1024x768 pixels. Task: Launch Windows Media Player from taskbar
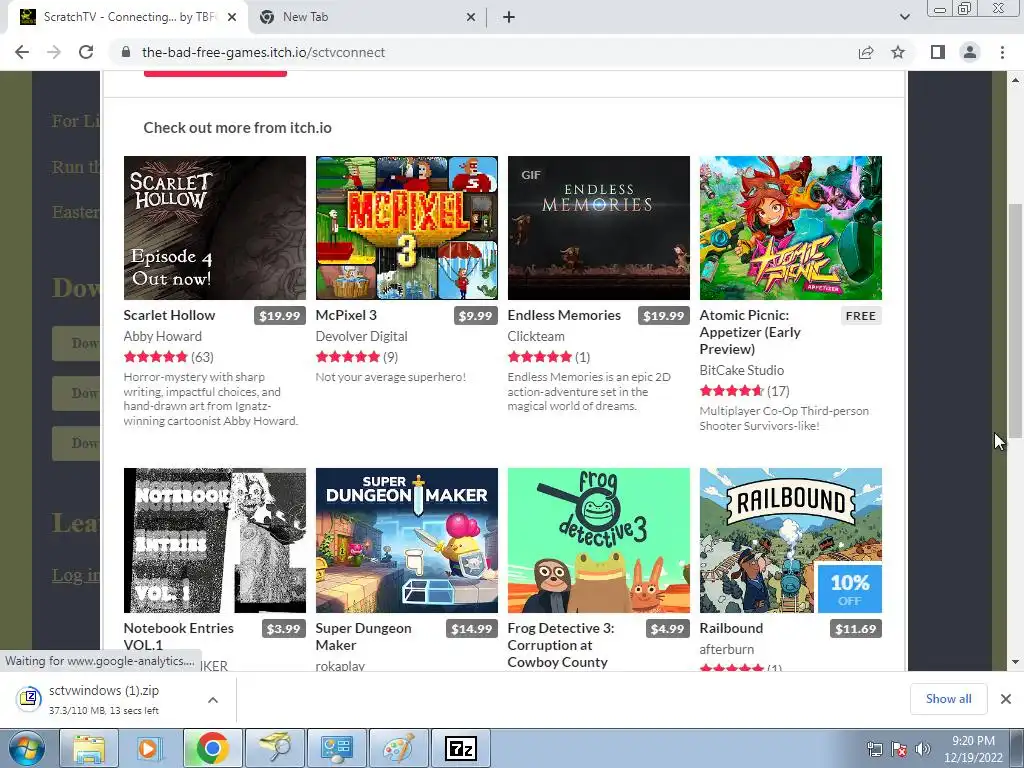coord(149,748)
